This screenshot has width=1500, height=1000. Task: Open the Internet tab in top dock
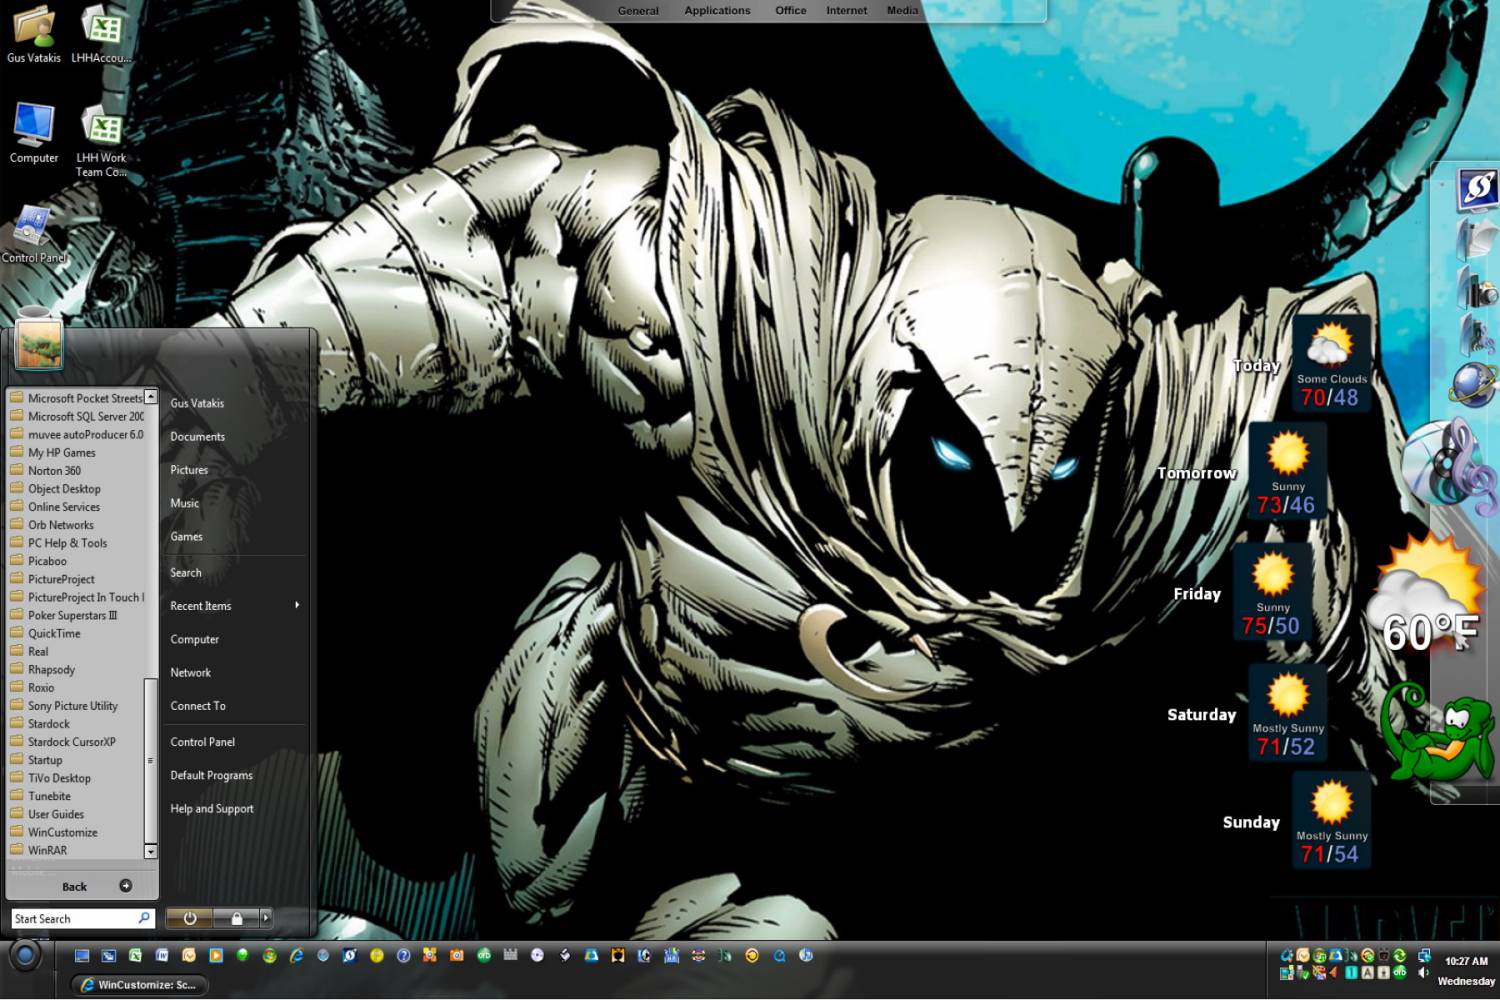(846, 11)
